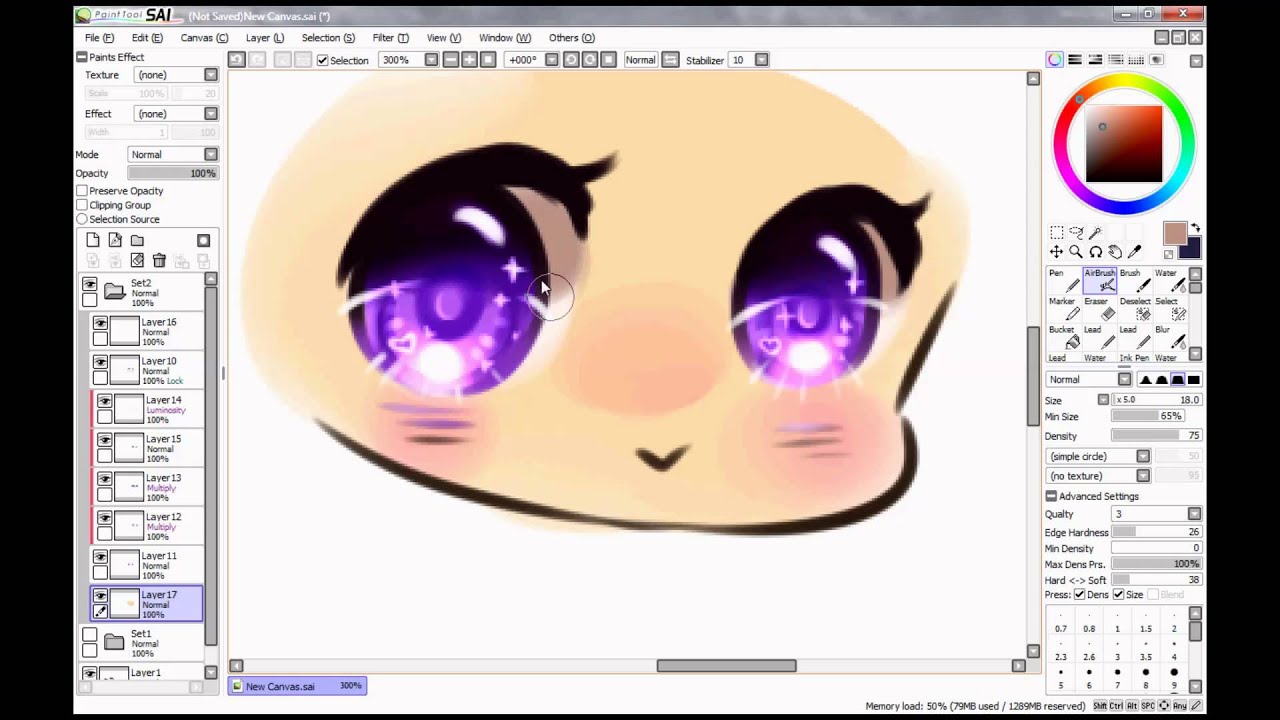Click the foreground color swatch

1174,234
